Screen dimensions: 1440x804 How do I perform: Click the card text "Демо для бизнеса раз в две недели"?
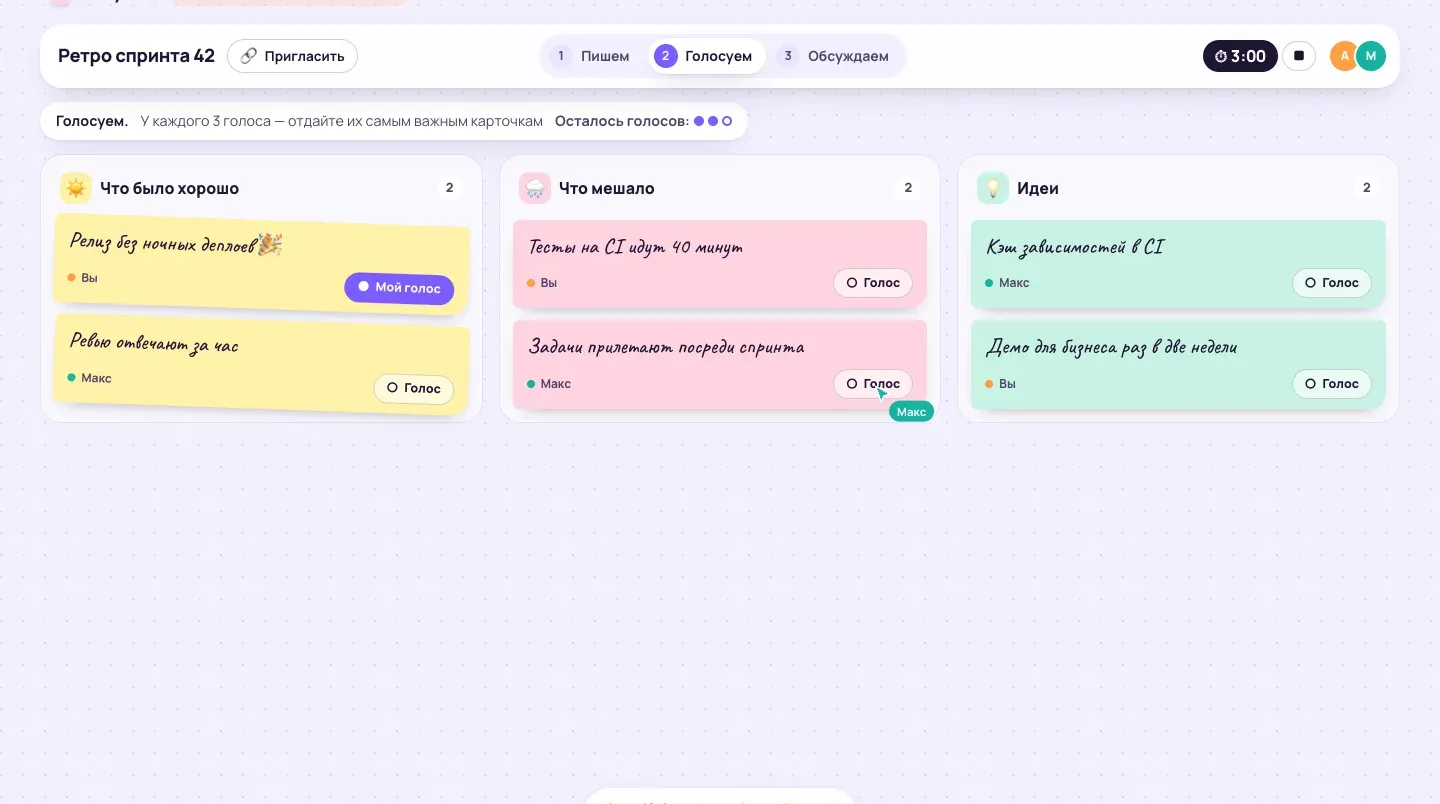[1112, 348]
